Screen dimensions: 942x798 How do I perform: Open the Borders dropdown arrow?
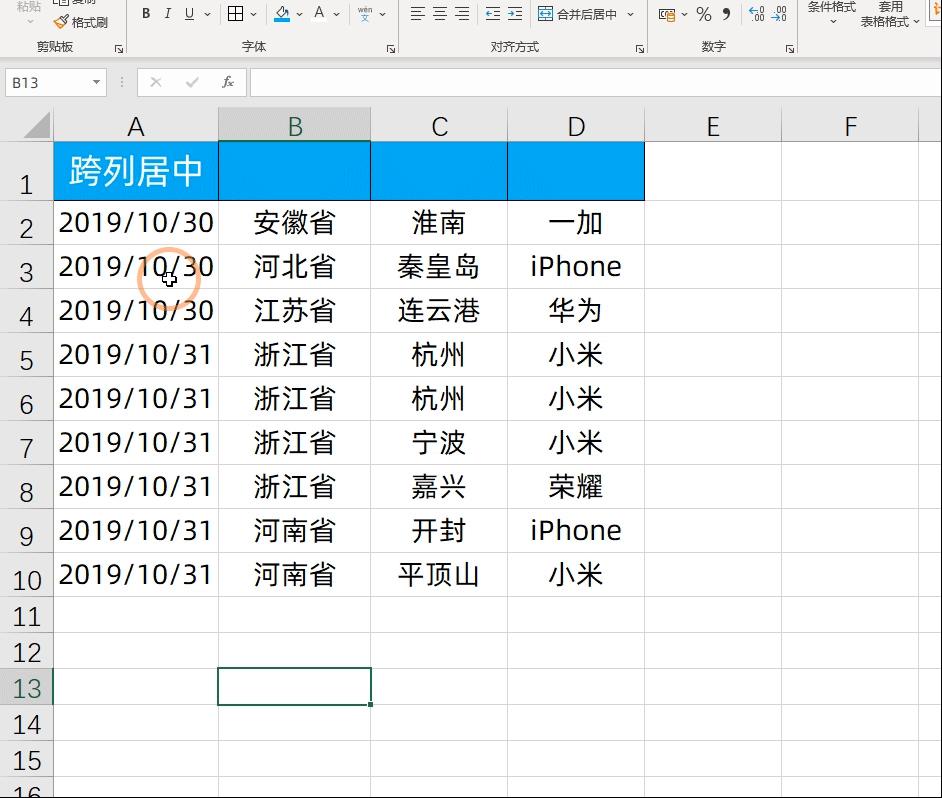pos(252,13)
